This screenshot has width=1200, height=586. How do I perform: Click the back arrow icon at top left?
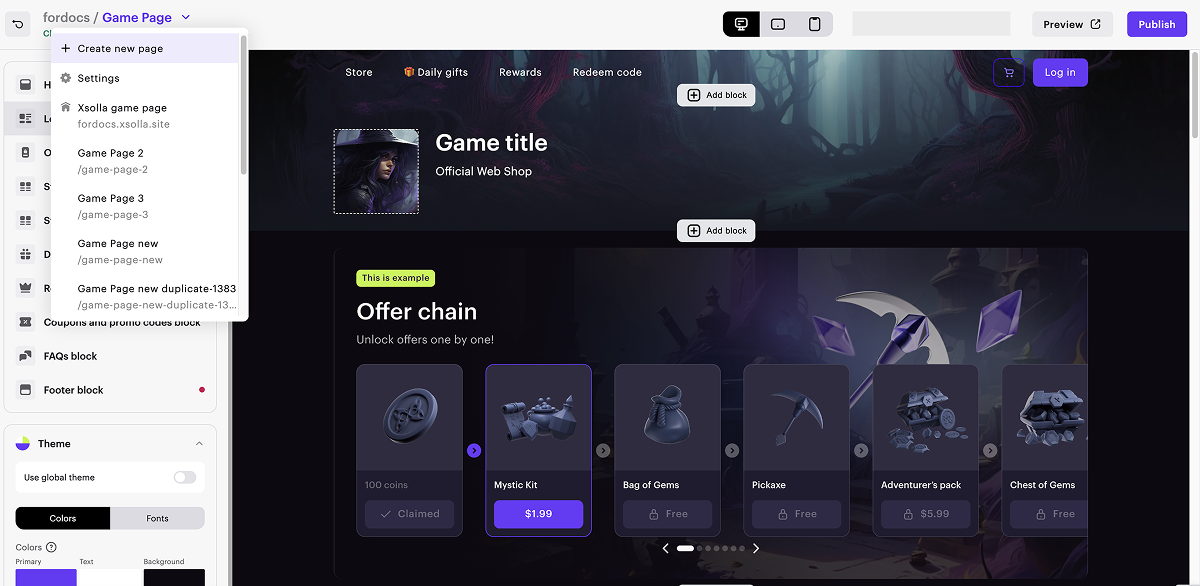tap(18, 24)
